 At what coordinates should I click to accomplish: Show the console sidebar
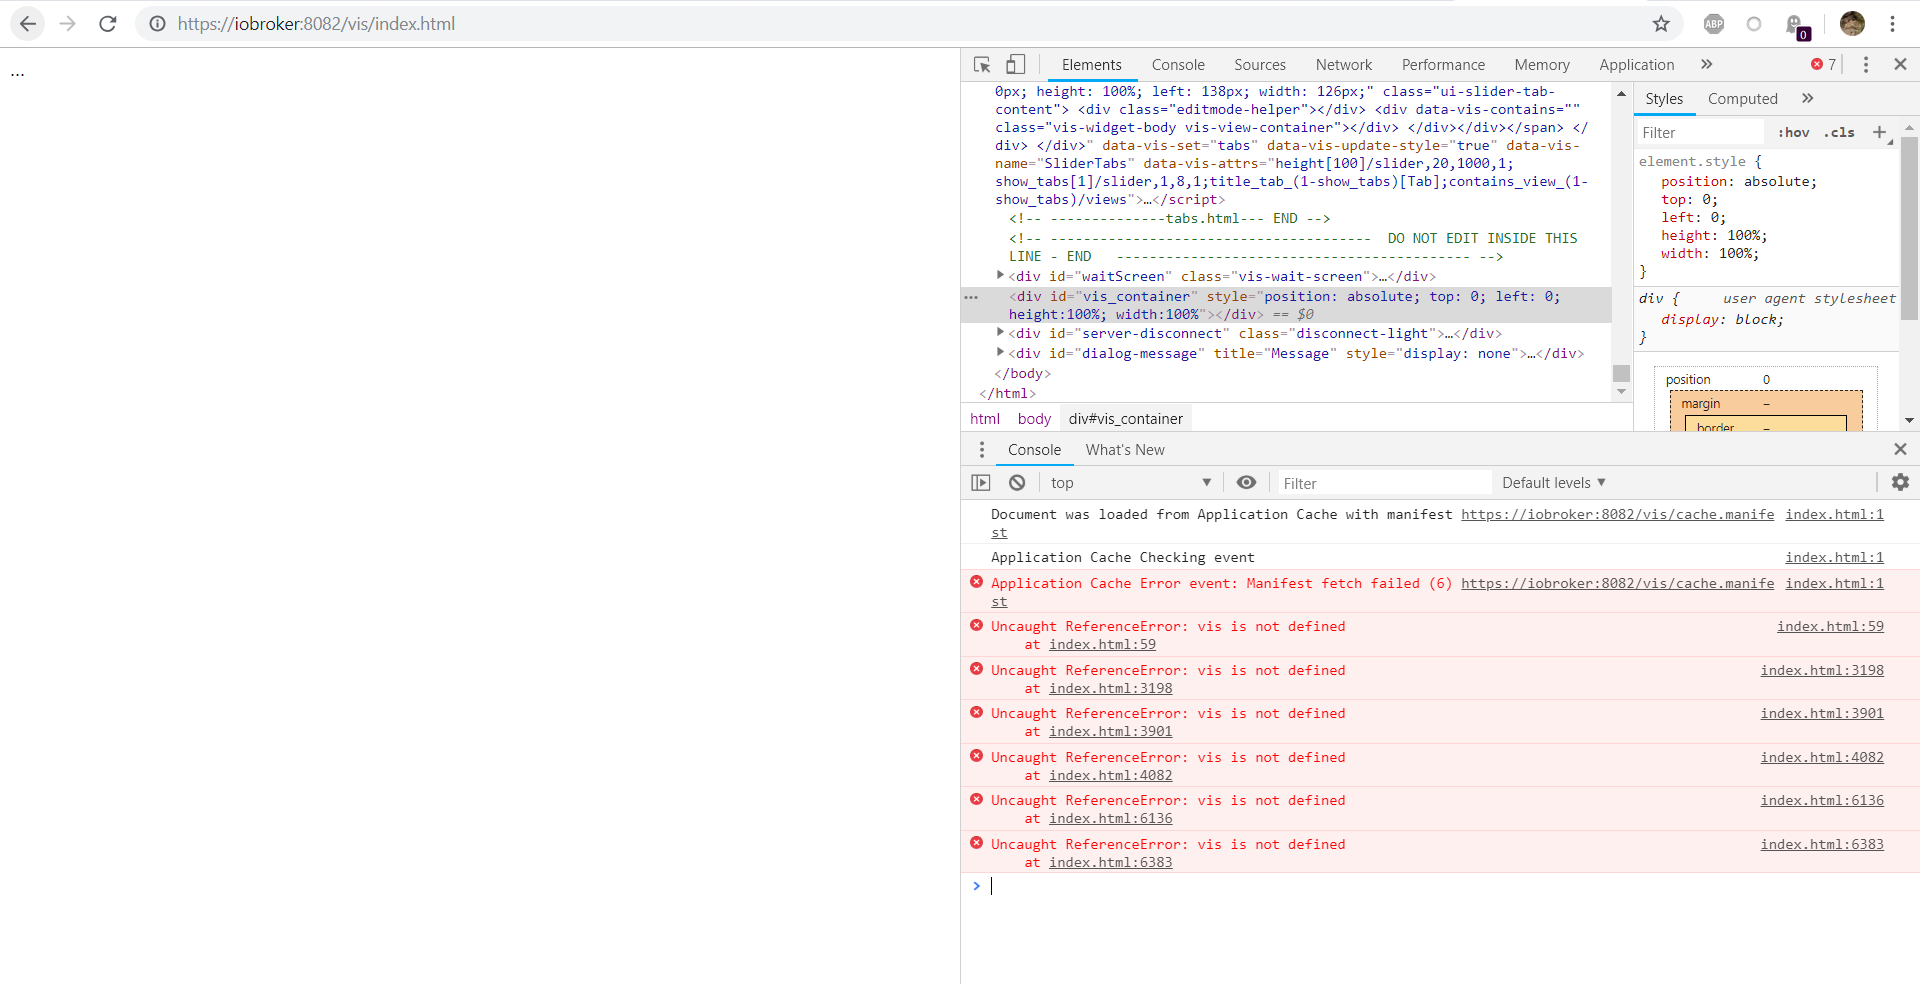click(x=981, y=483)
